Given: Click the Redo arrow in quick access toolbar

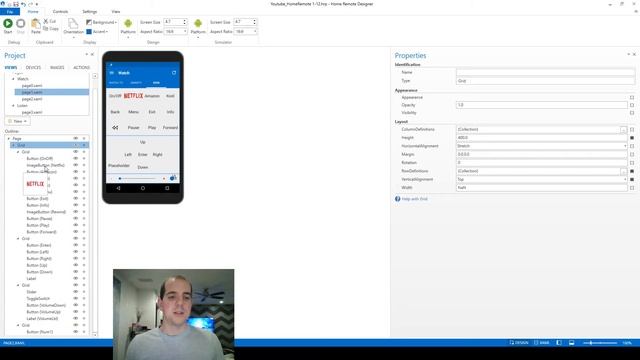Looking at the screenshot, I should tap(30, 4).
